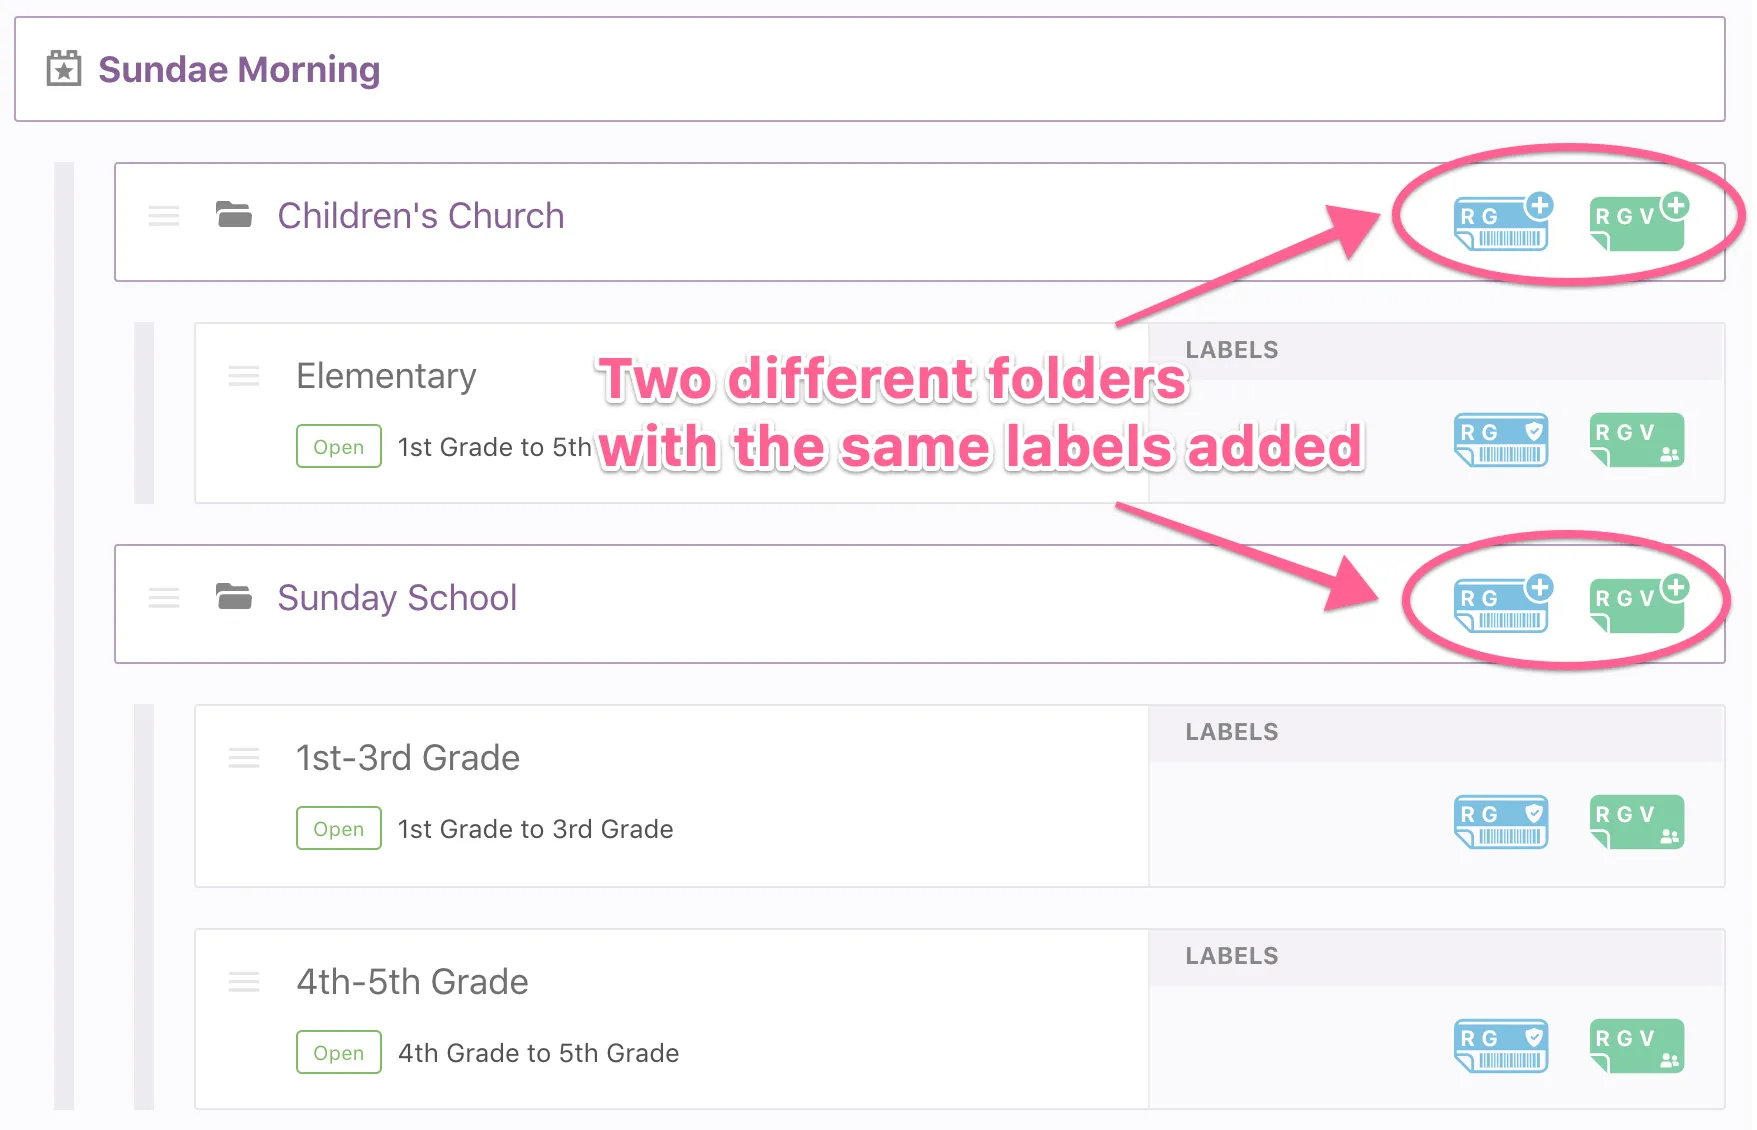This screenshot has height=1130, width=1757.
Task: Click the green RGV label on Sunday School
Action: point(1637,605)
